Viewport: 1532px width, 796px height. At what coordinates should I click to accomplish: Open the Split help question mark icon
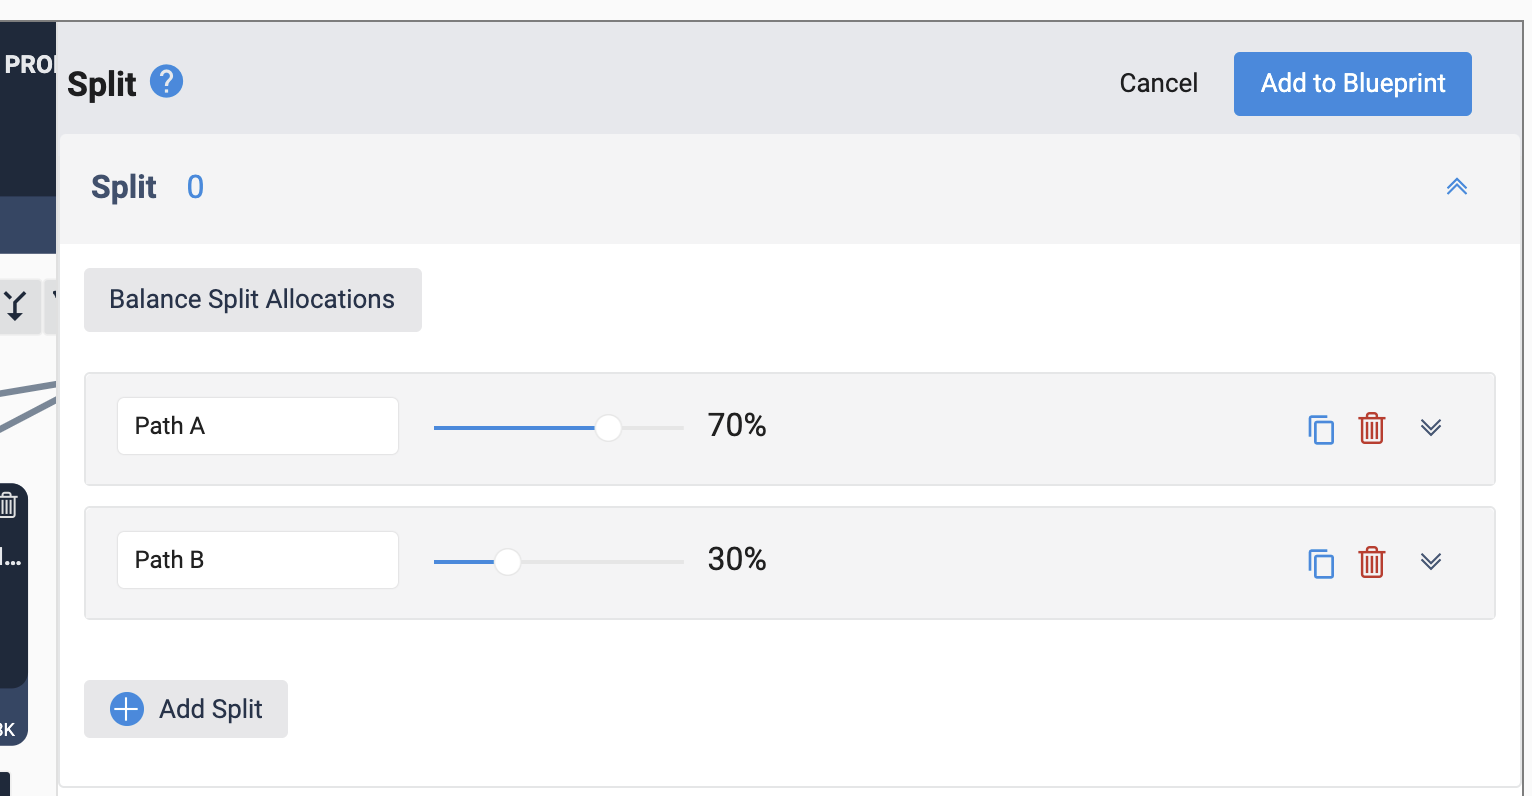(166, 81)
